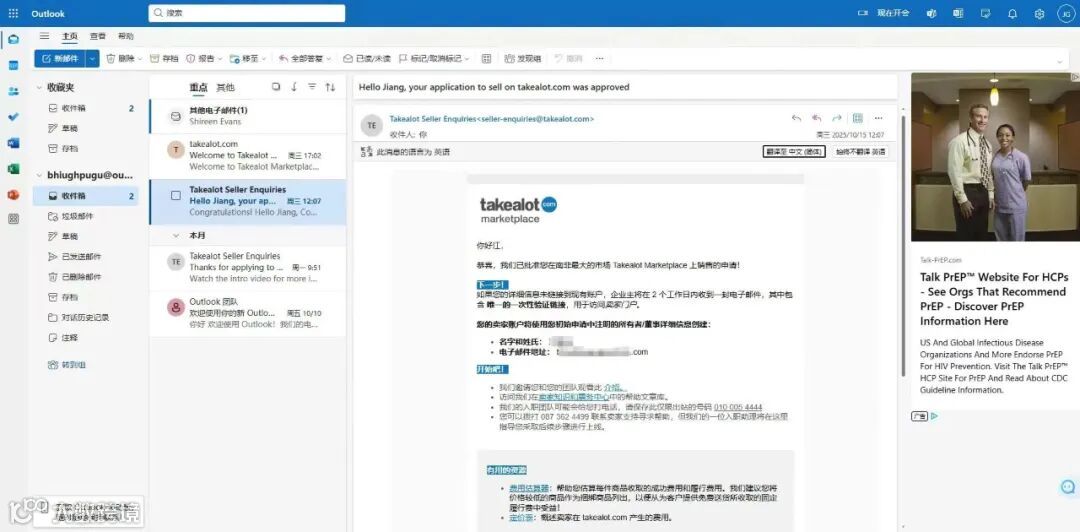Open the Sort arrows in message list
Screen dimensions: 1080x532
[x=330, y=87]
